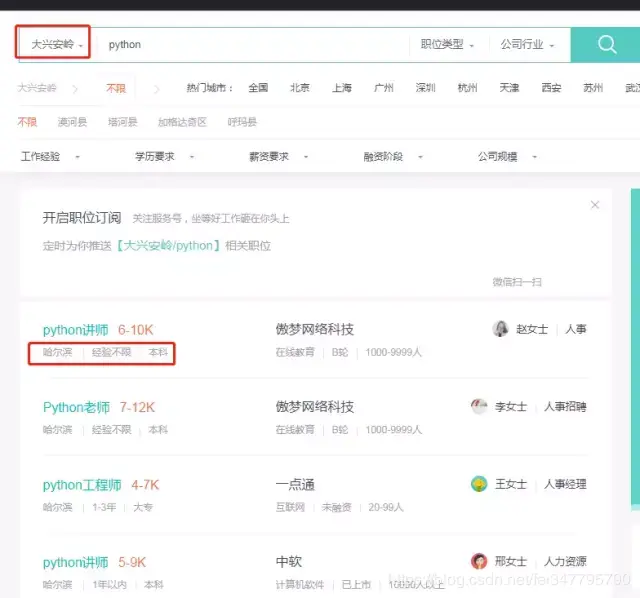Click 1000-9999人 in python讲师 6-10K row

(393, 352)
